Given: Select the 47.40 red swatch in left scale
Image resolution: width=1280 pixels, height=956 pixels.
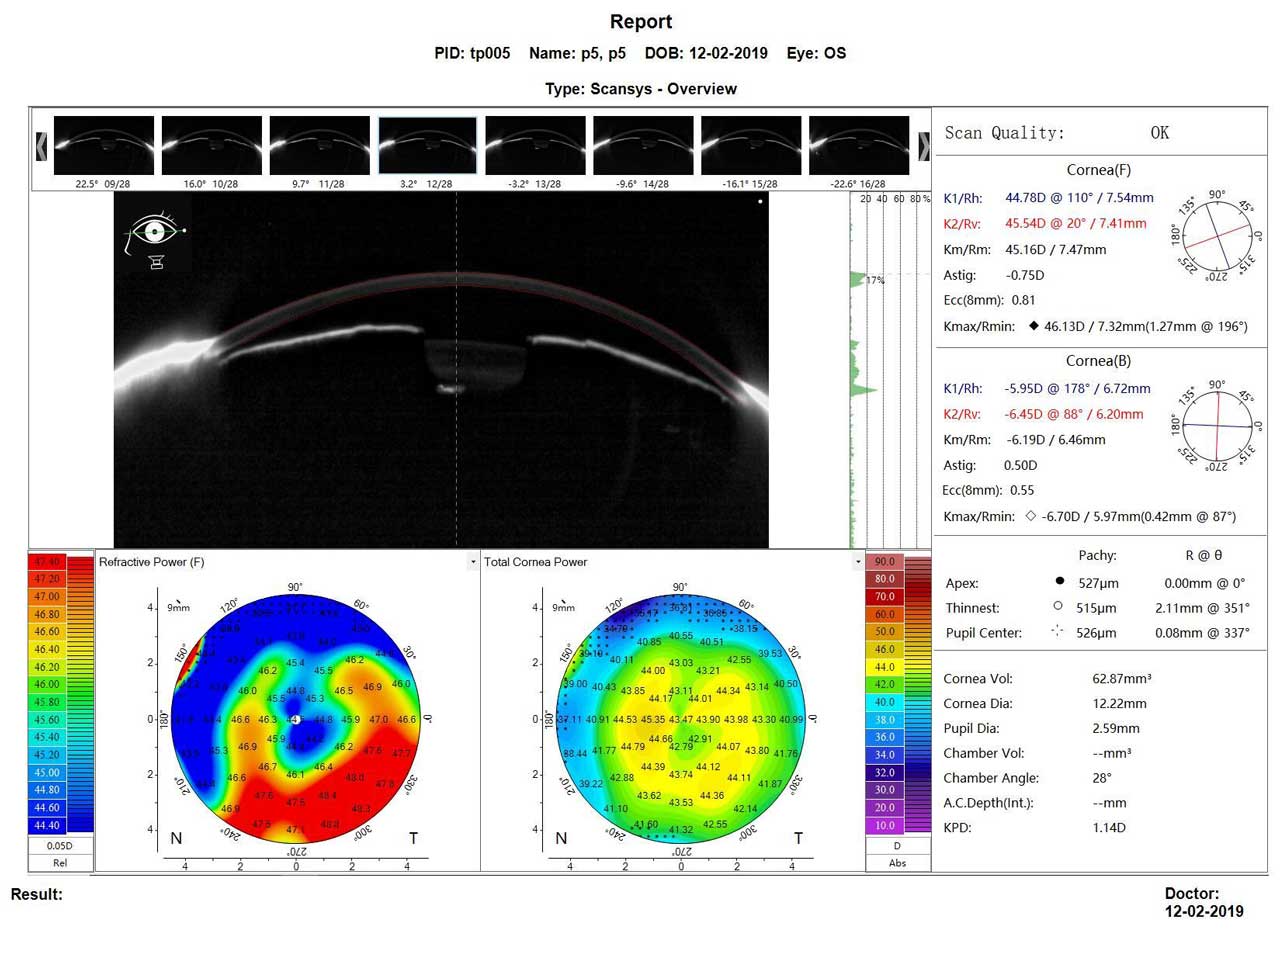Looking at the screenshot, I should pos(47,562).
